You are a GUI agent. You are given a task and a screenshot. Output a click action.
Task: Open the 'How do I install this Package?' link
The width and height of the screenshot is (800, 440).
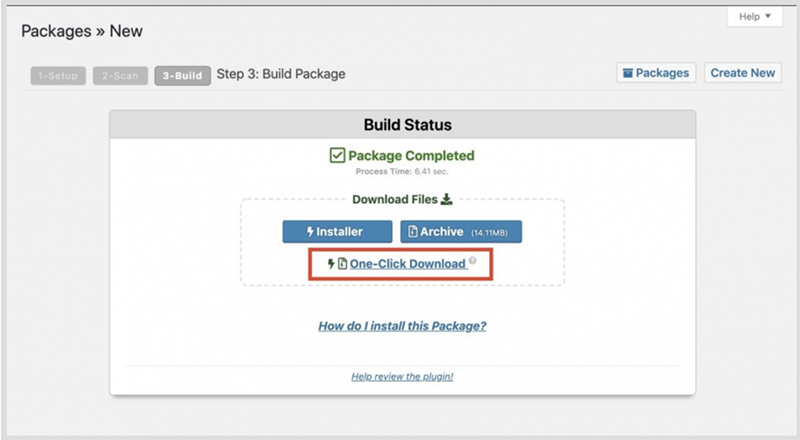click(402, 326)
